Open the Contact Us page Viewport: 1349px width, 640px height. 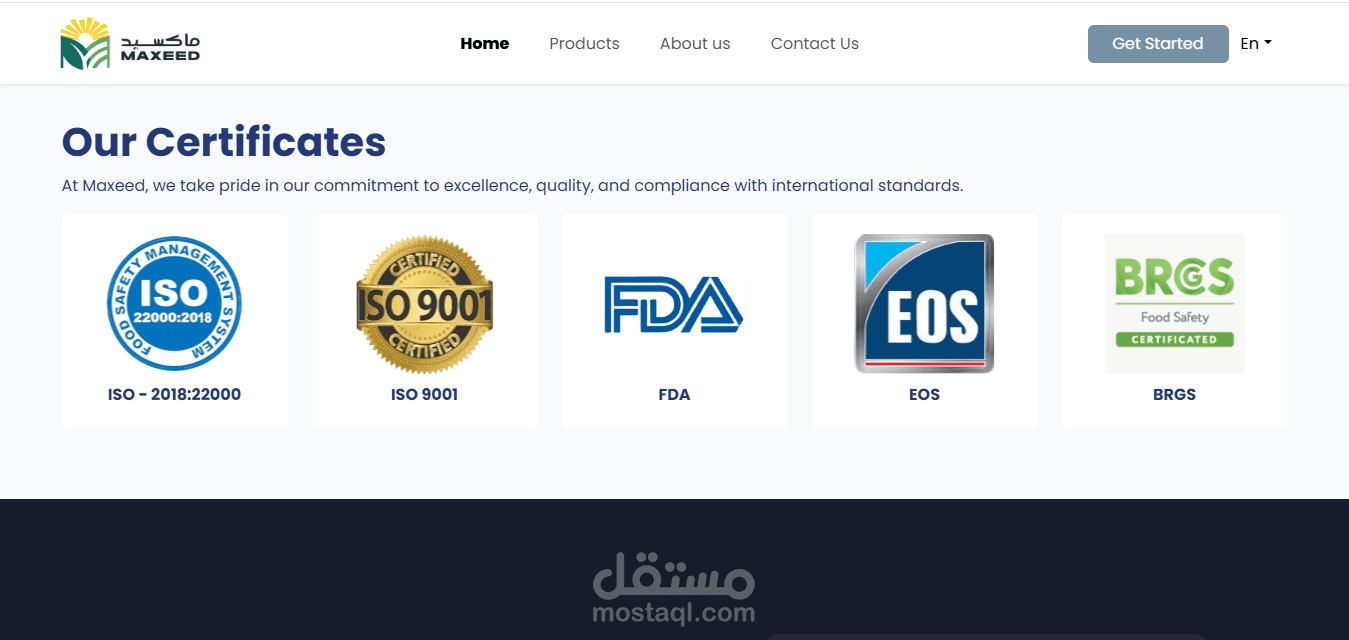tap(815, 44)
